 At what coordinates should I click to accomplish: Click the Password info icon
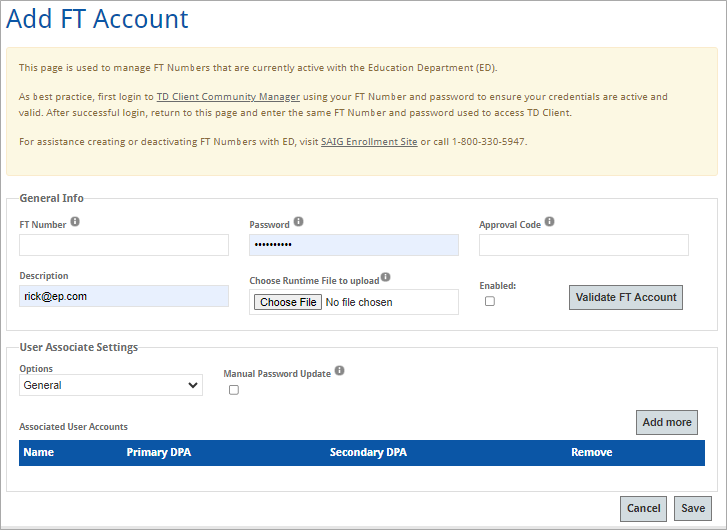tap(298, 222)
